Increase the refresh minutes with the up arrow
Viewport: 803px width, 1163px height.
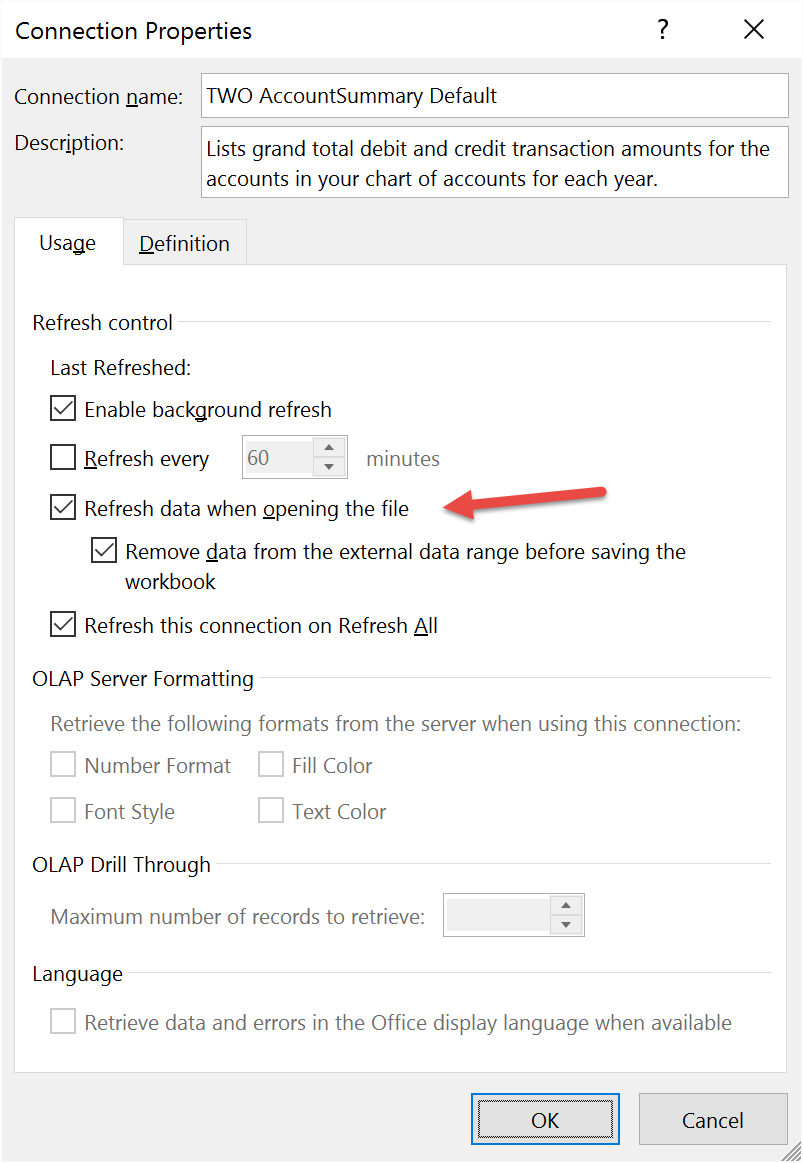pos(328,447)
